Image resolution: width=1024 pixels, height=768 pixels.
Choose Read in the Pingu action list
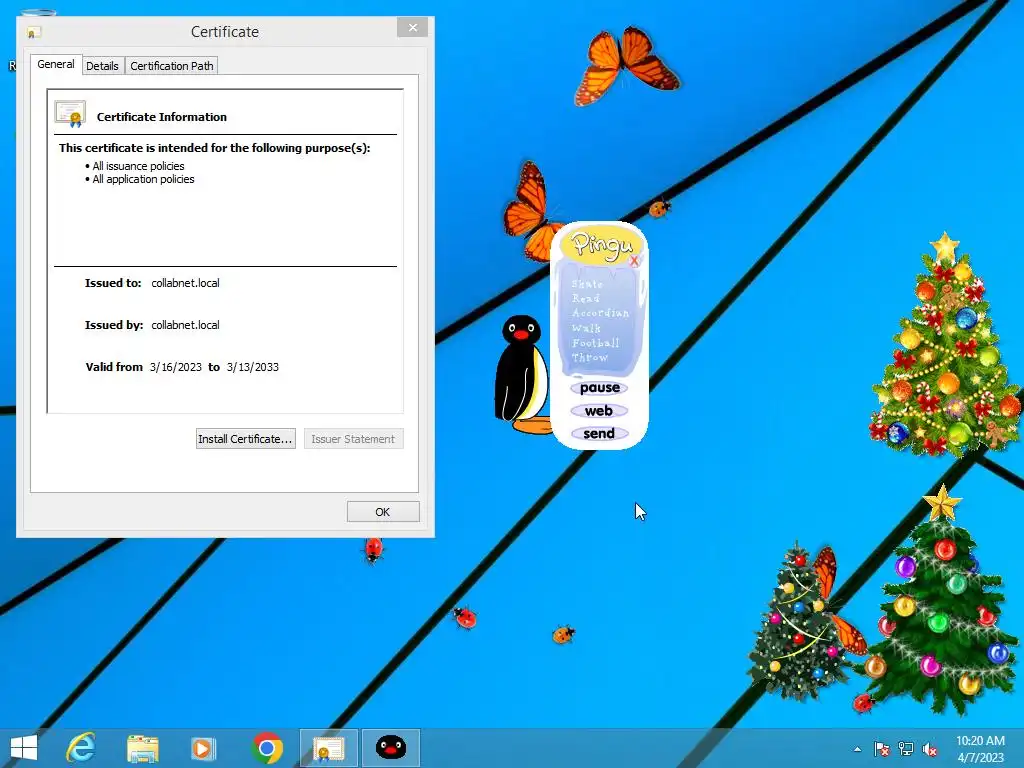coord(586,298)
